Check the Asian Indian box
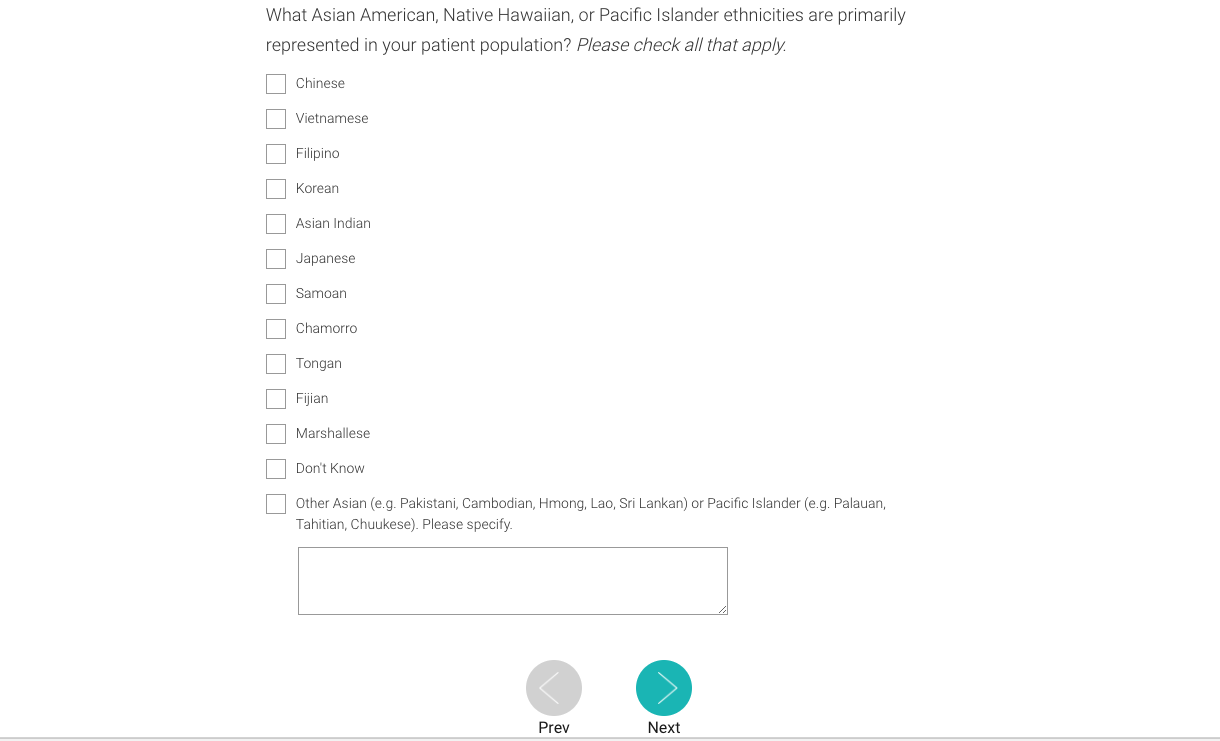The width and height of the screenshot is (1220, 741). pos(276,224)
